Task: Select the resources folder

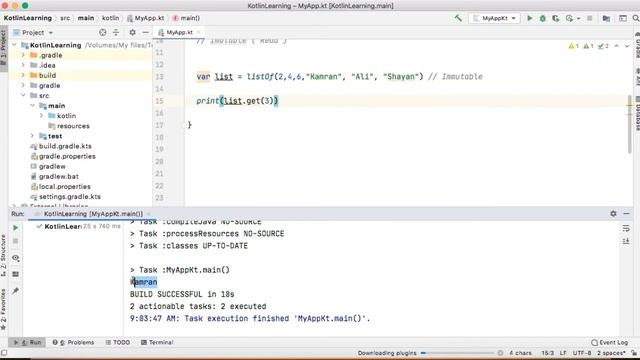Action: coord(73,126)
